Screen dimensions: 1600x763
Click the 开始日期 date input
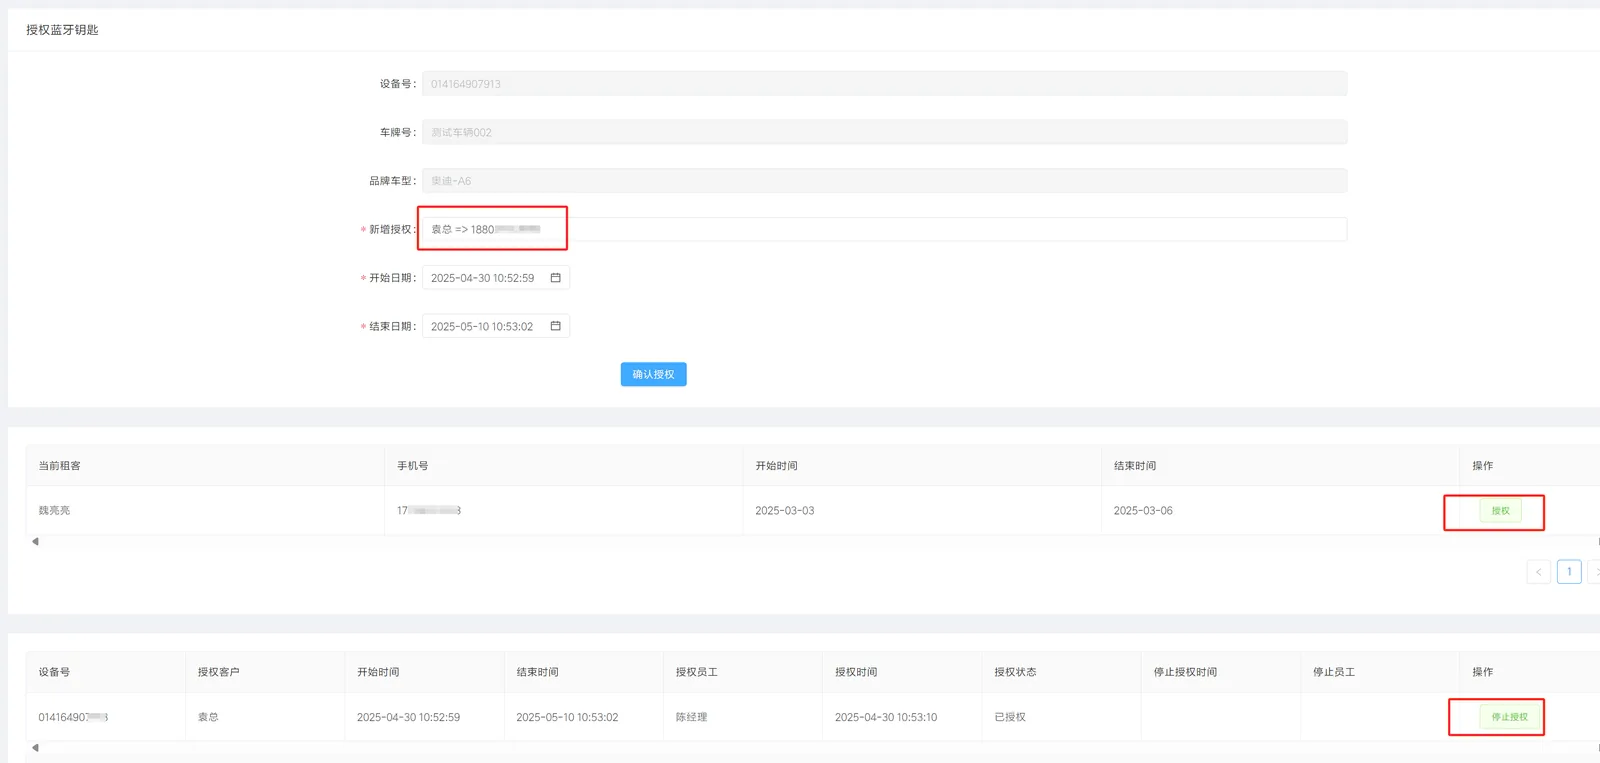point(496,278)
